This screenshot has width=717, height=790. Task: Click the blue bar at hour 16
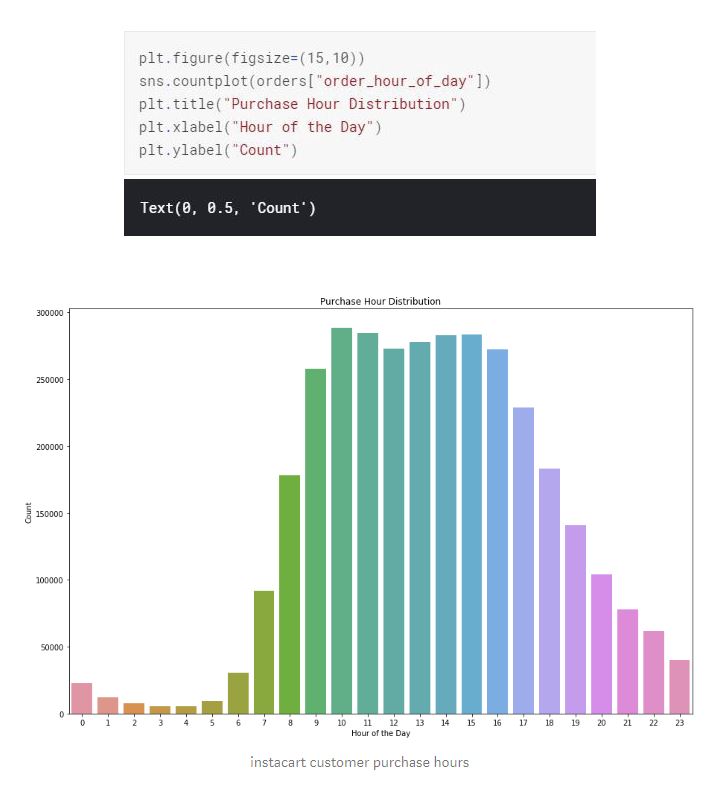pos(497,531)
